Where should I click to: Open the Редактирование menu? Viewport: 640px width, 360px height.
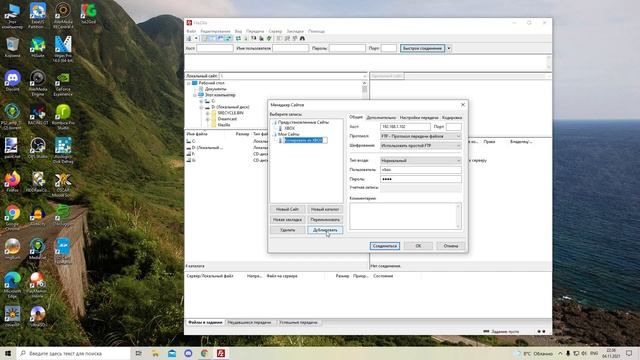tap(215, 31)
